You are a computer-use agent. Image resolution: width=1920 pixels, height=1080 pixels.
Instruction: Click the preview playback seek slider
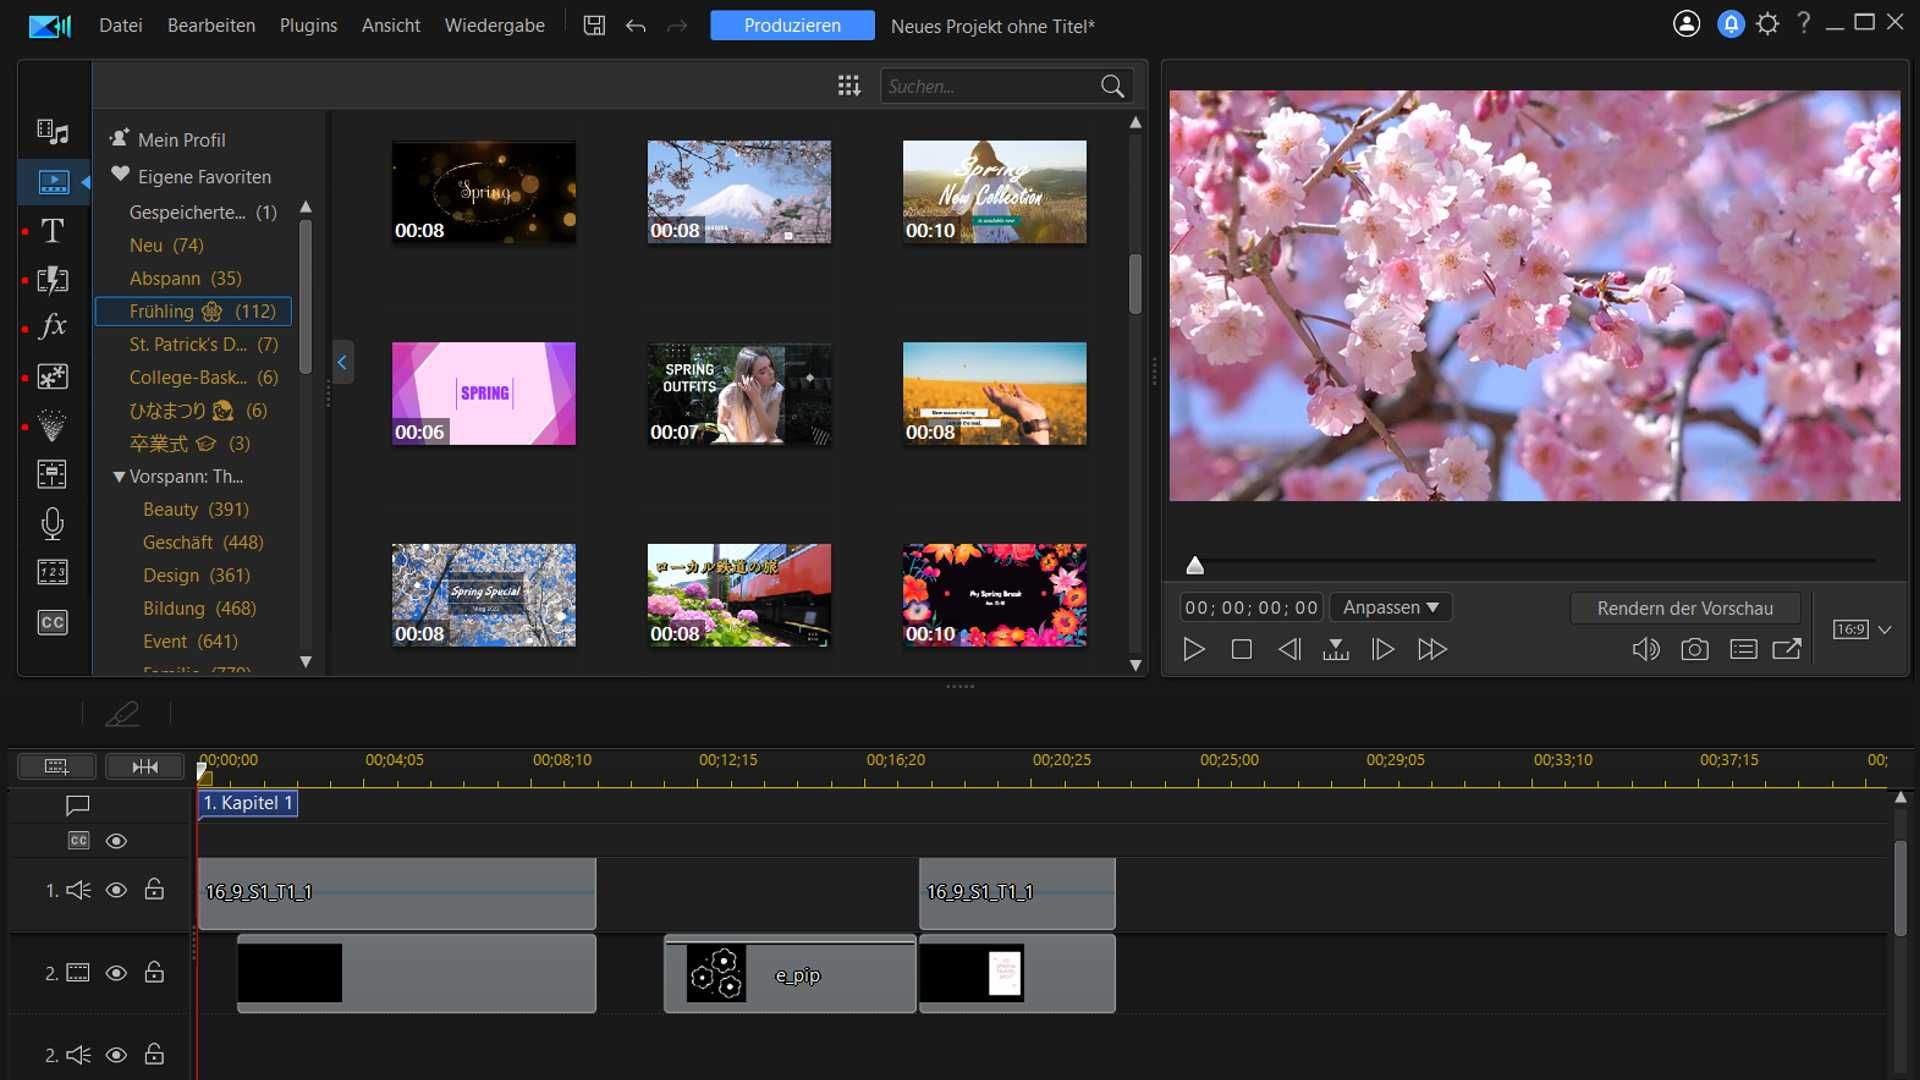(x=1534, y=562)
